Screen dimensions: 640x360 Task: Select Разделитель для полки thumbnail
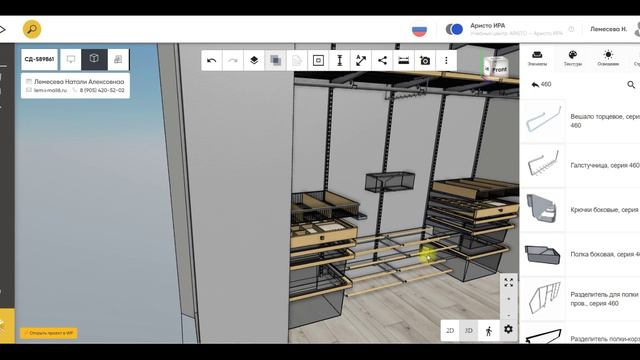tap(543, 299)
